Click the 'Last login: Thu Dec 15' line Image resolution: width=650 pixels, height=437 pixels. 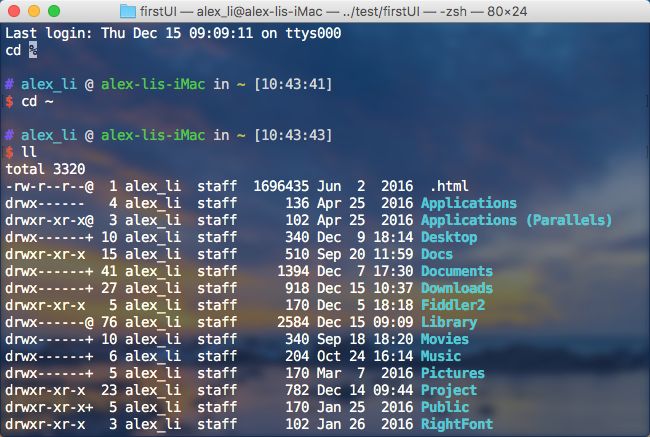pos(173,33)
